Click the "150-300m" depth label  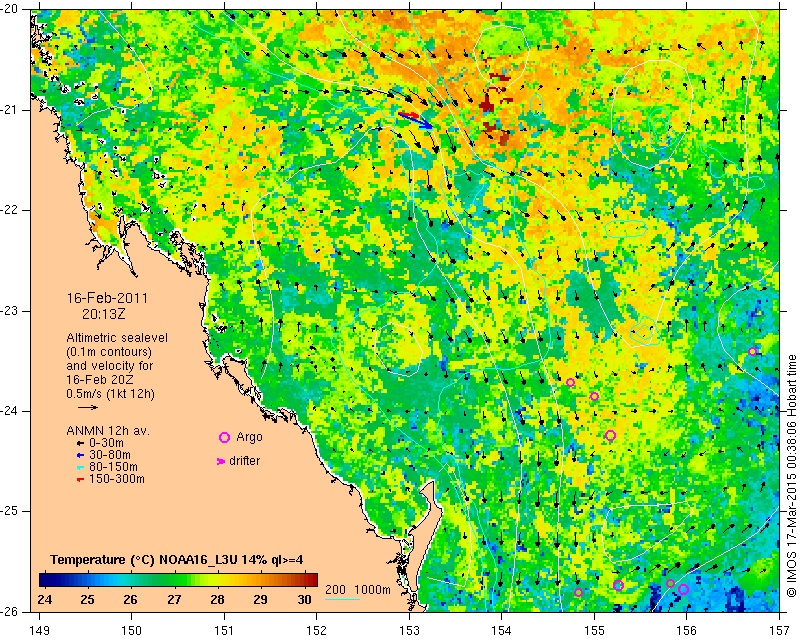click(117, 479)
